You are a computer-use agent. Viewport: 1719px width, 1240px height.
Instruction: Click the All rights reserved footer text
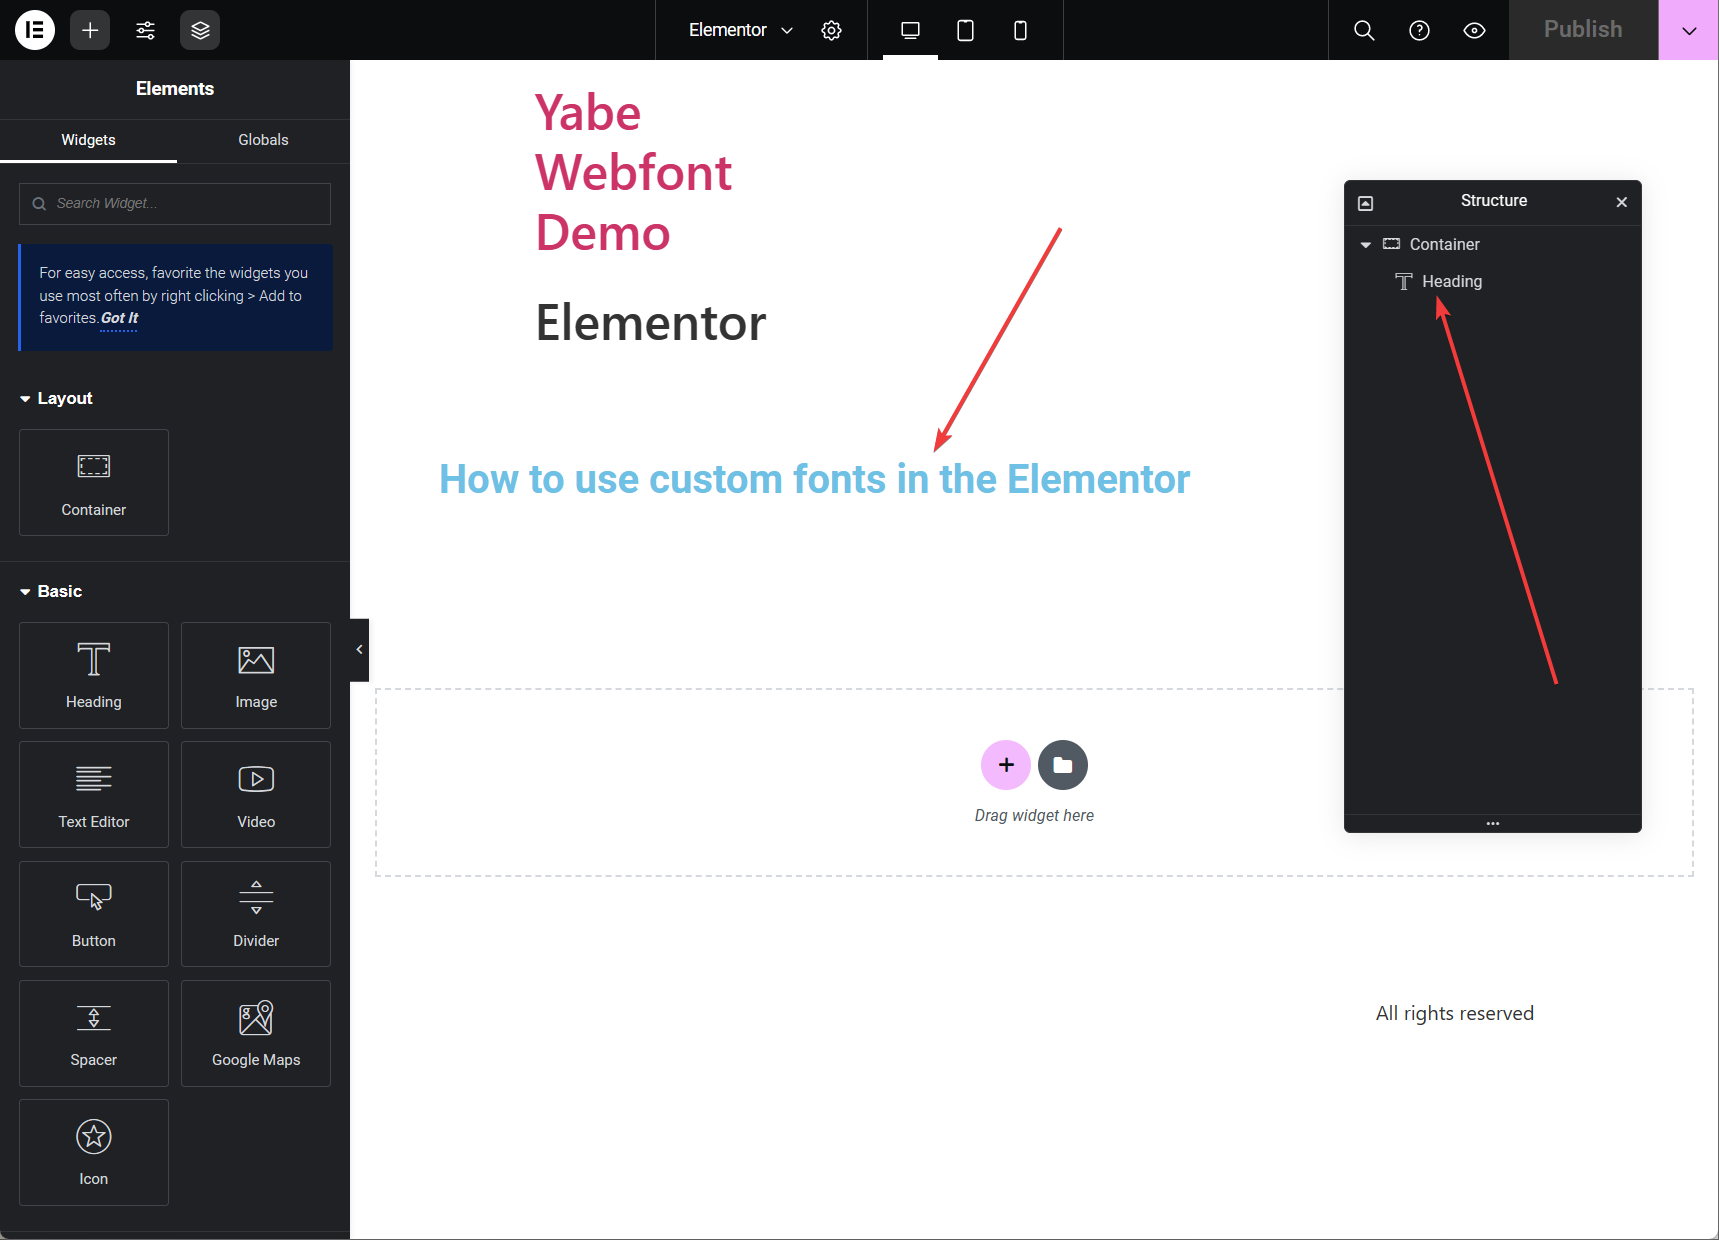click(x=1454, y=1013)
